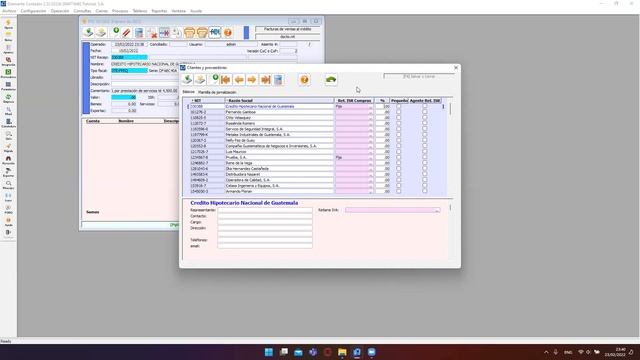Screen dimensions: 640x360
Task: Tick Pequeño checkbox for Fernando Gamboa row
Action: (399, 112)
